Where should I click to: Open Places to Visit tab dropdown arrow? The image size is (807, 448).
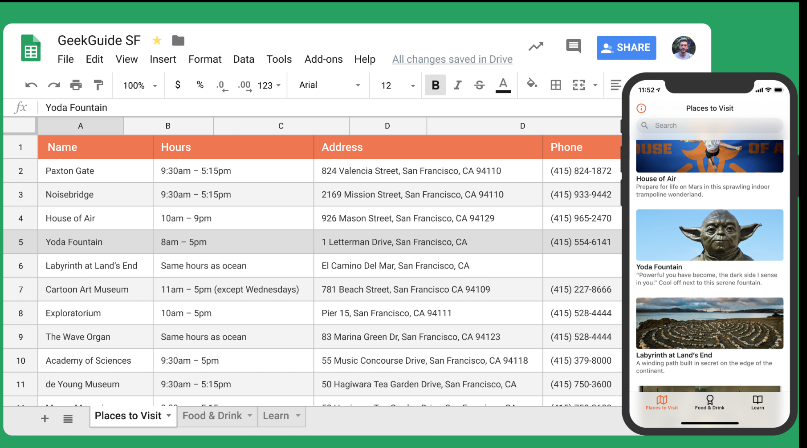click(168, 416)
